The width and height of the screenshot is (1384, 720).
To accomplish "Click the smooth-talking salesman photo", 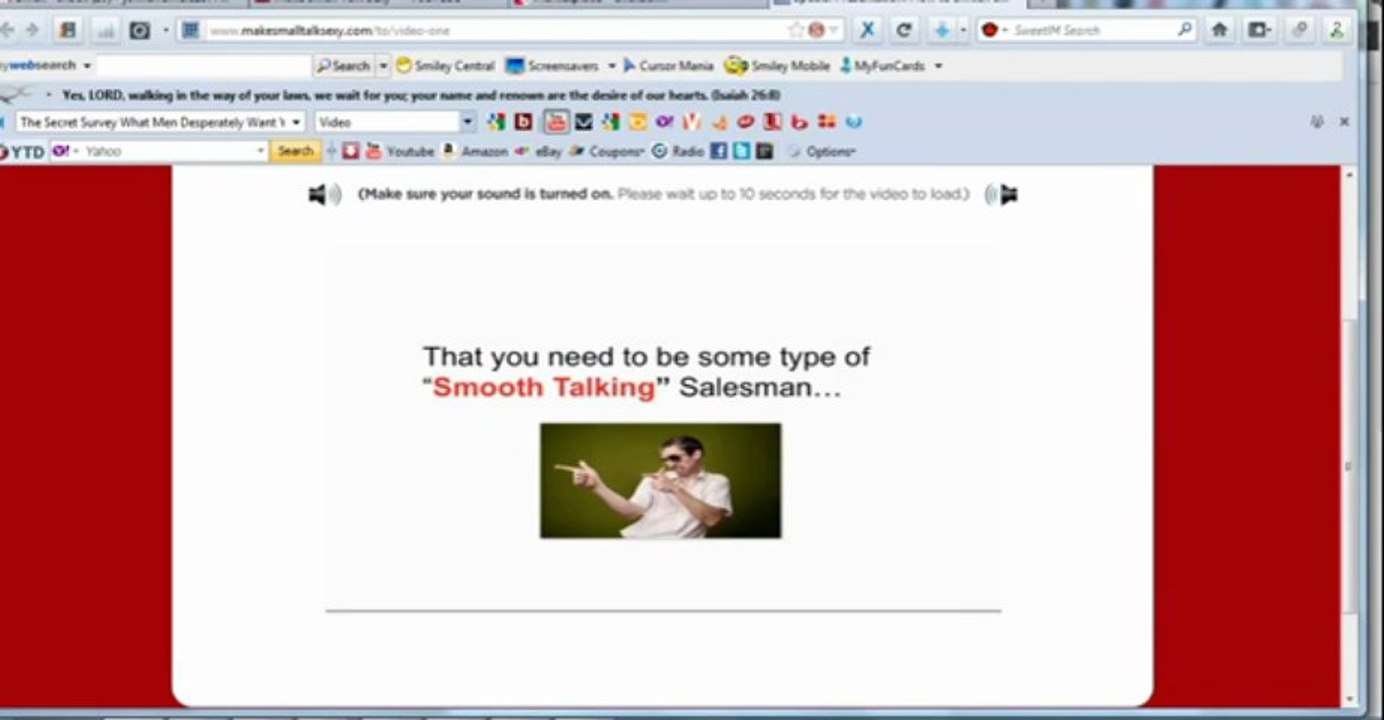I will click(x=661, y=481).
